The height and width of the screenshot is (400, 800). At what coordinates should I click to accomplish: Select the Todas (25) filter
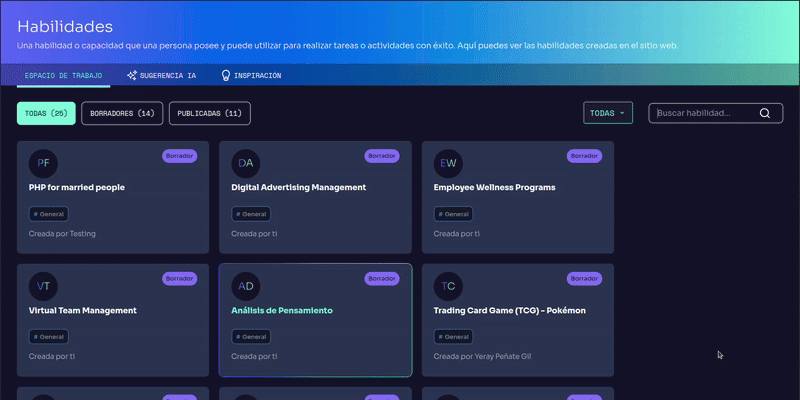point(45,114)
